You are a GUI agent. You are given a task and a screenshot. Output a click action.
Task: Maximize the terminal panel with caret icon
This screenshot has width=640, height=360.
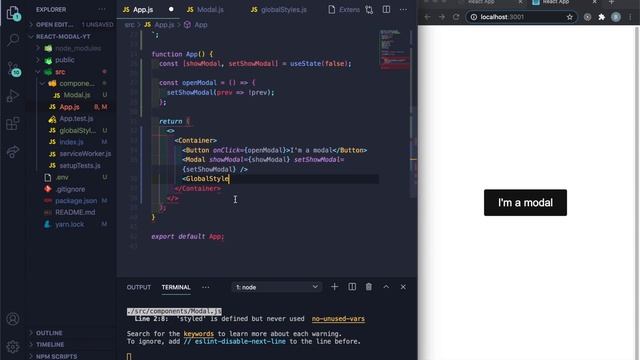coord(386,287)
